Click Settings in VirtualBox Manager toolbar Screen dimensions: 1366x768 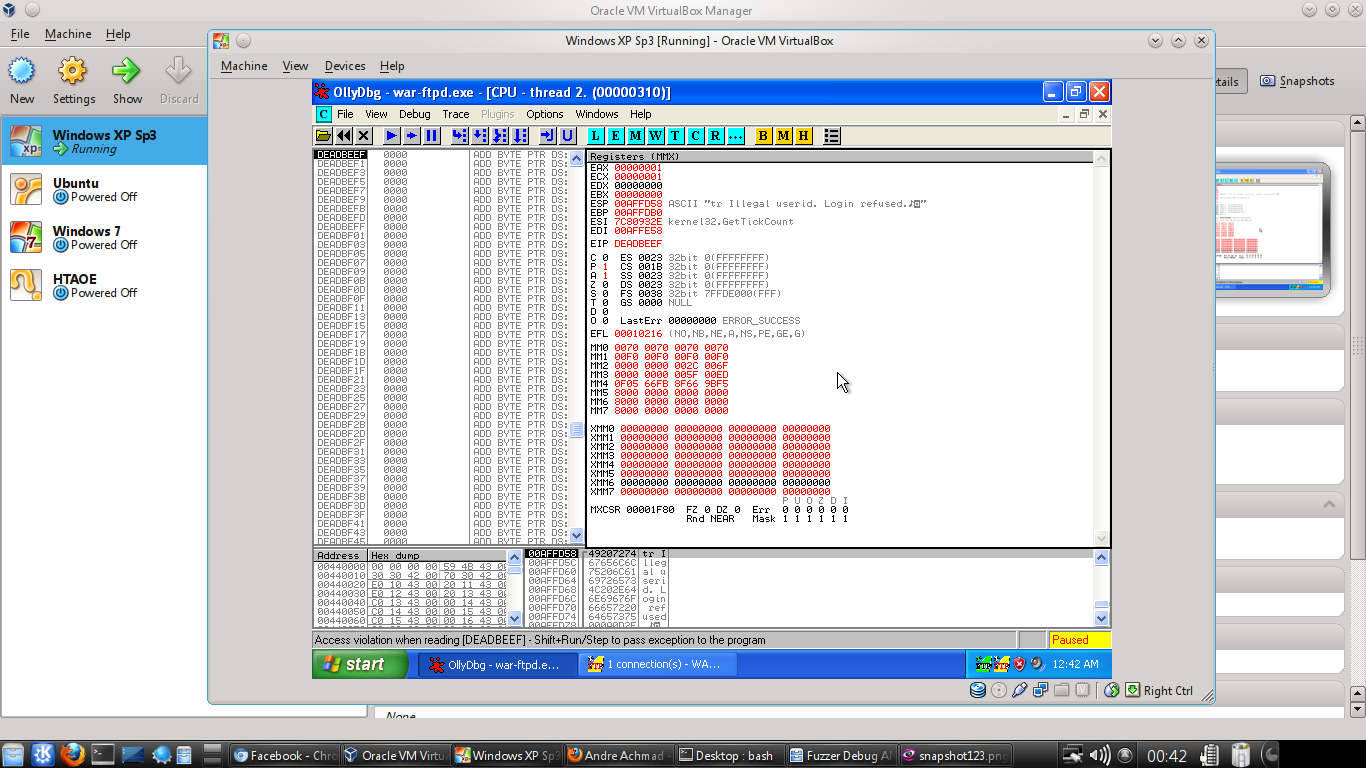click(74, 80)
